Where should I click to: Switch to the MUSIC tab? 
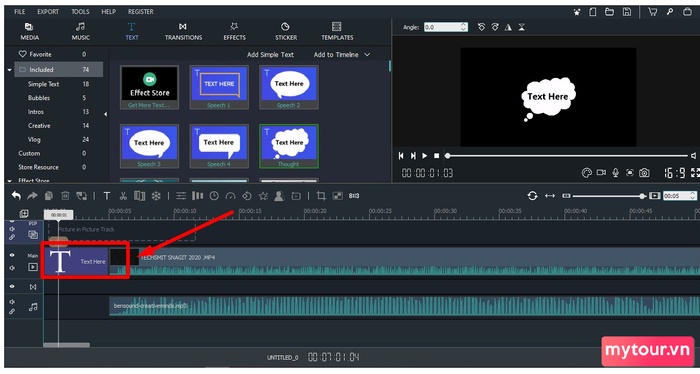coord(81,32)
